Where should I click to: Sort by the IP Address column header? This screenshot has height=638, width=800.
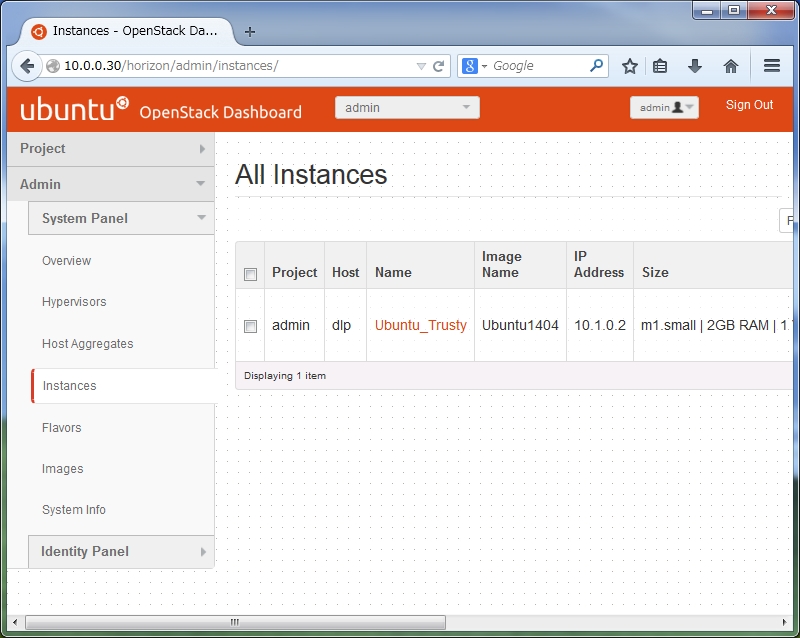click(598, 264)
